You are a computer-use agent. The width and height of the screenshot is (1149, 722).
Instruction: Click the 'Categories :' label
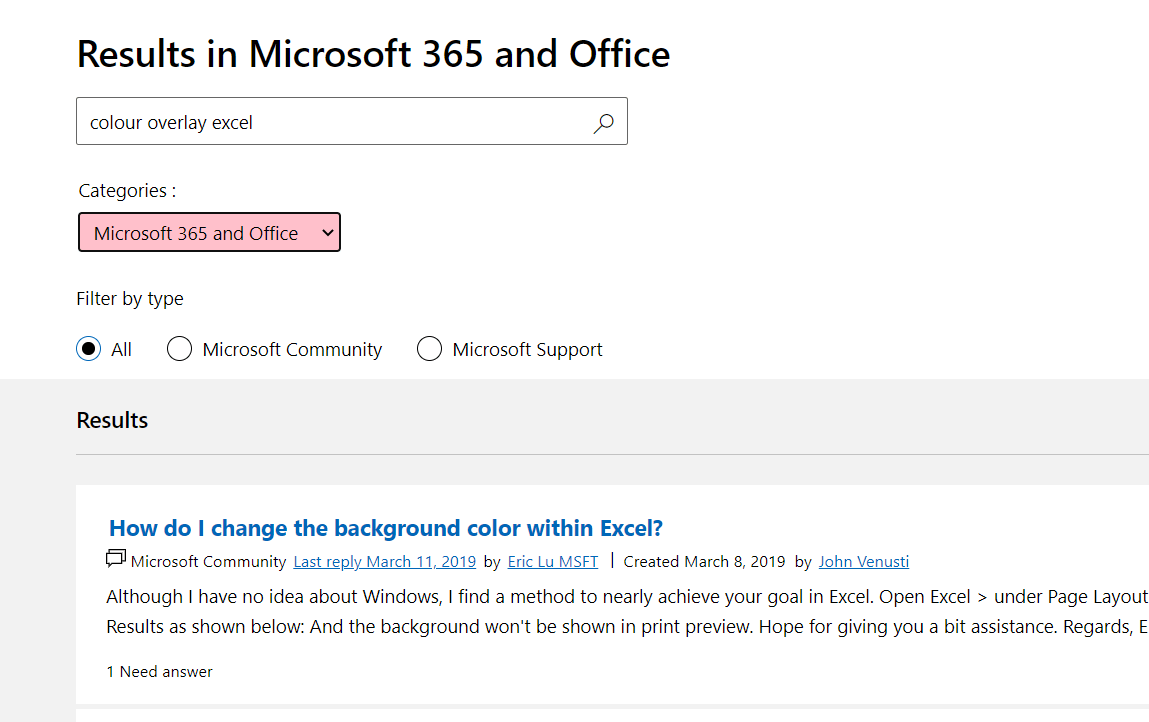127,190
